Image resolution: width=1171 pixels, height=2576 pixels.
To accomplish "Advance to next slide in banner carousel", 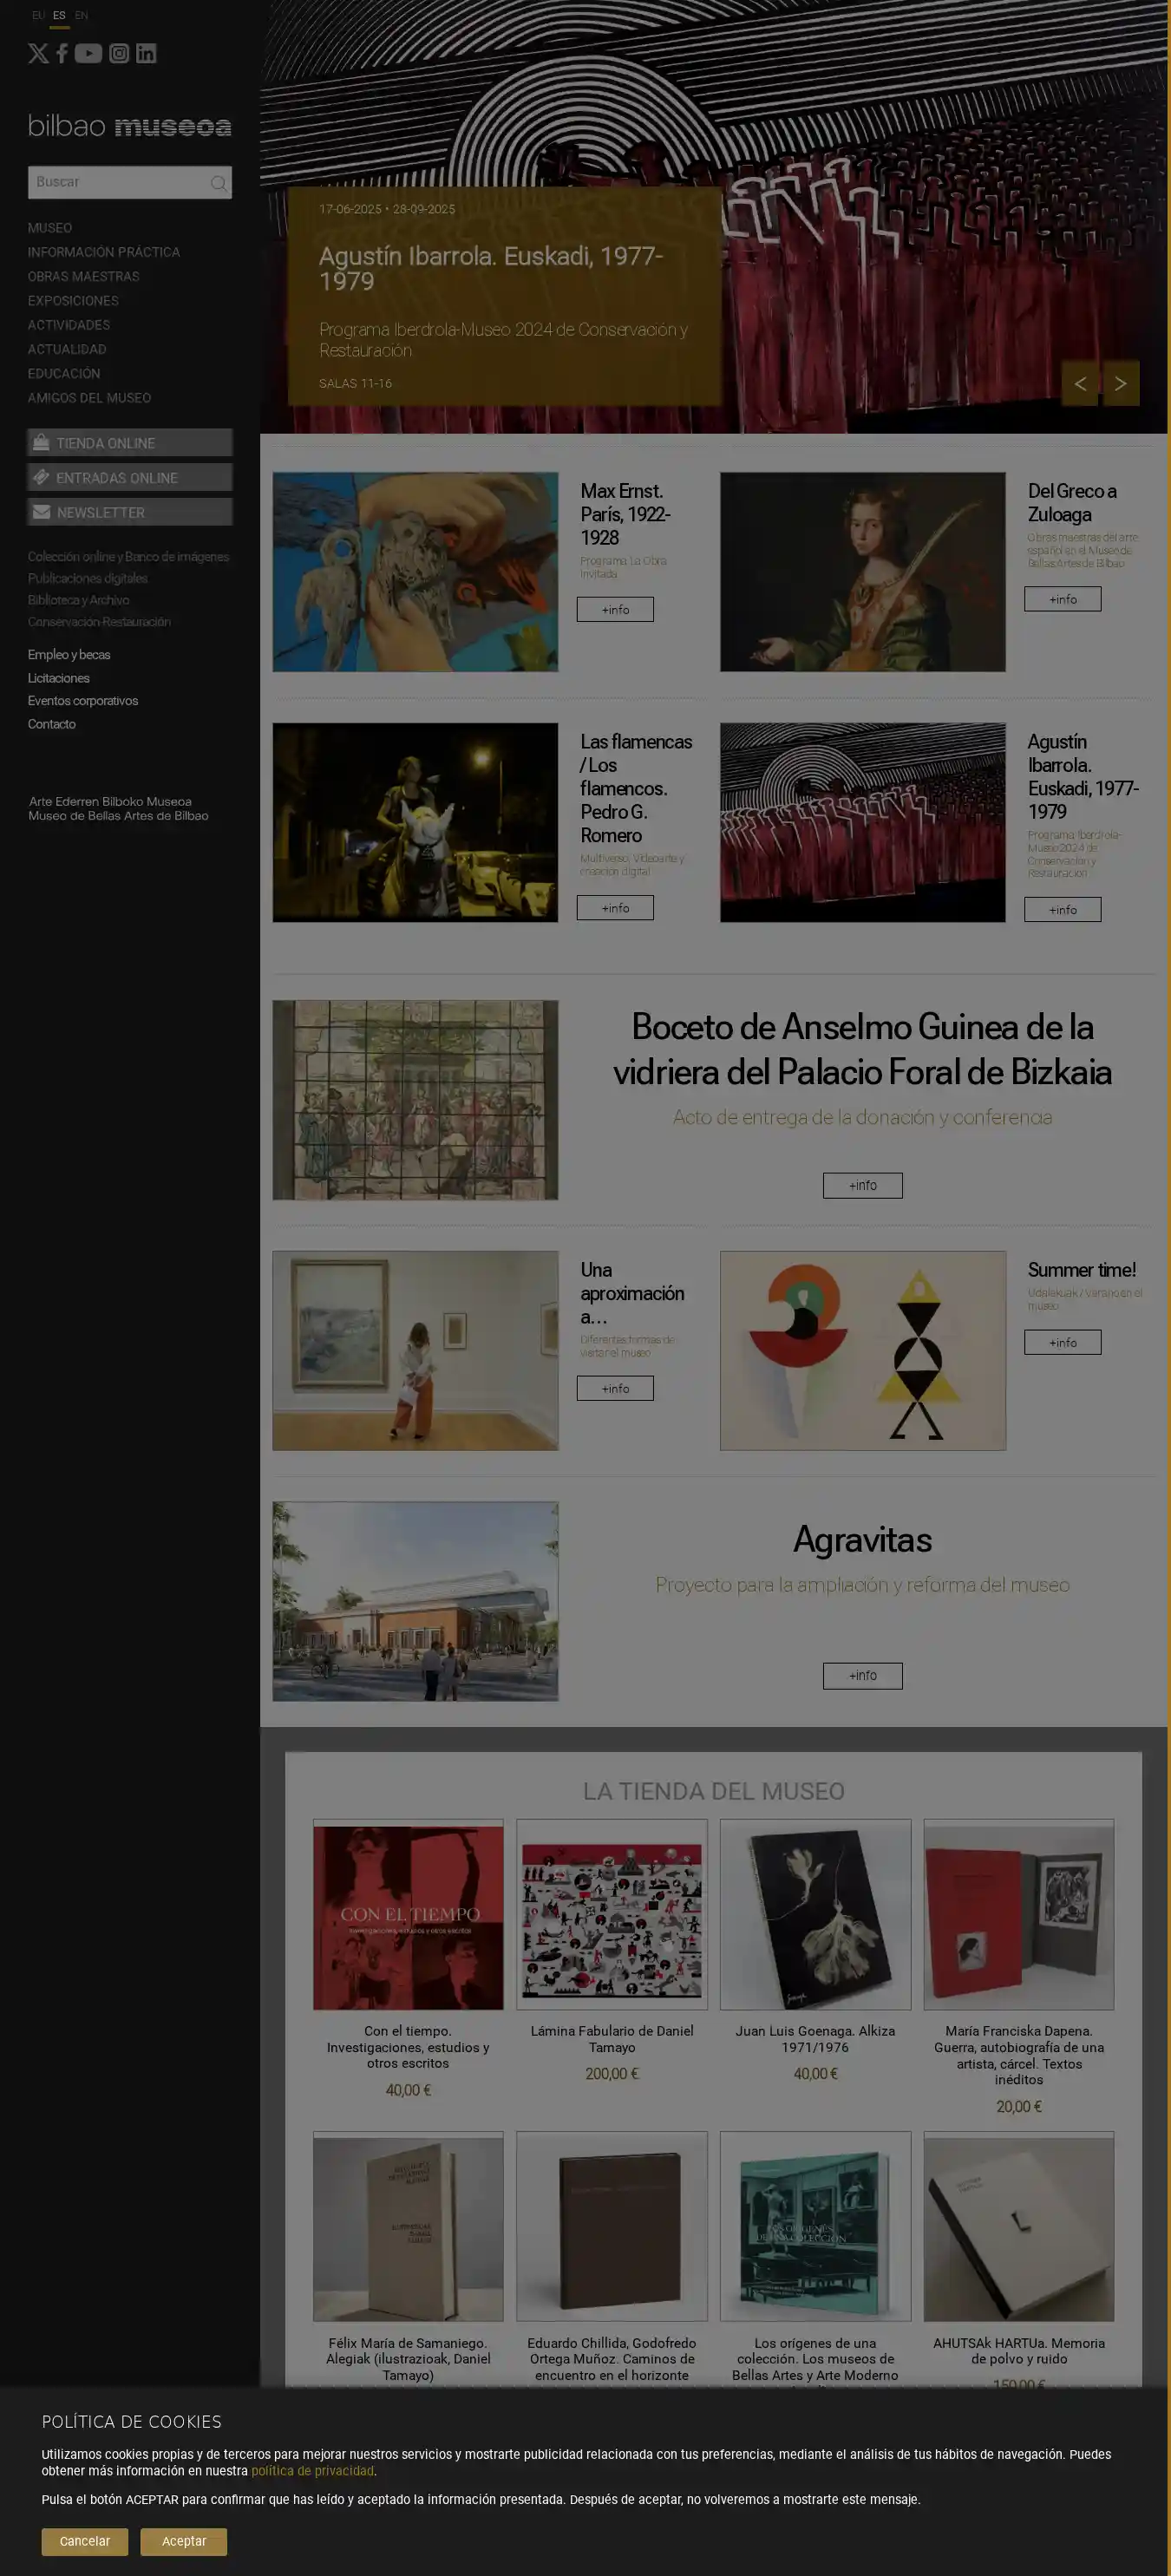I will 1120,383.
